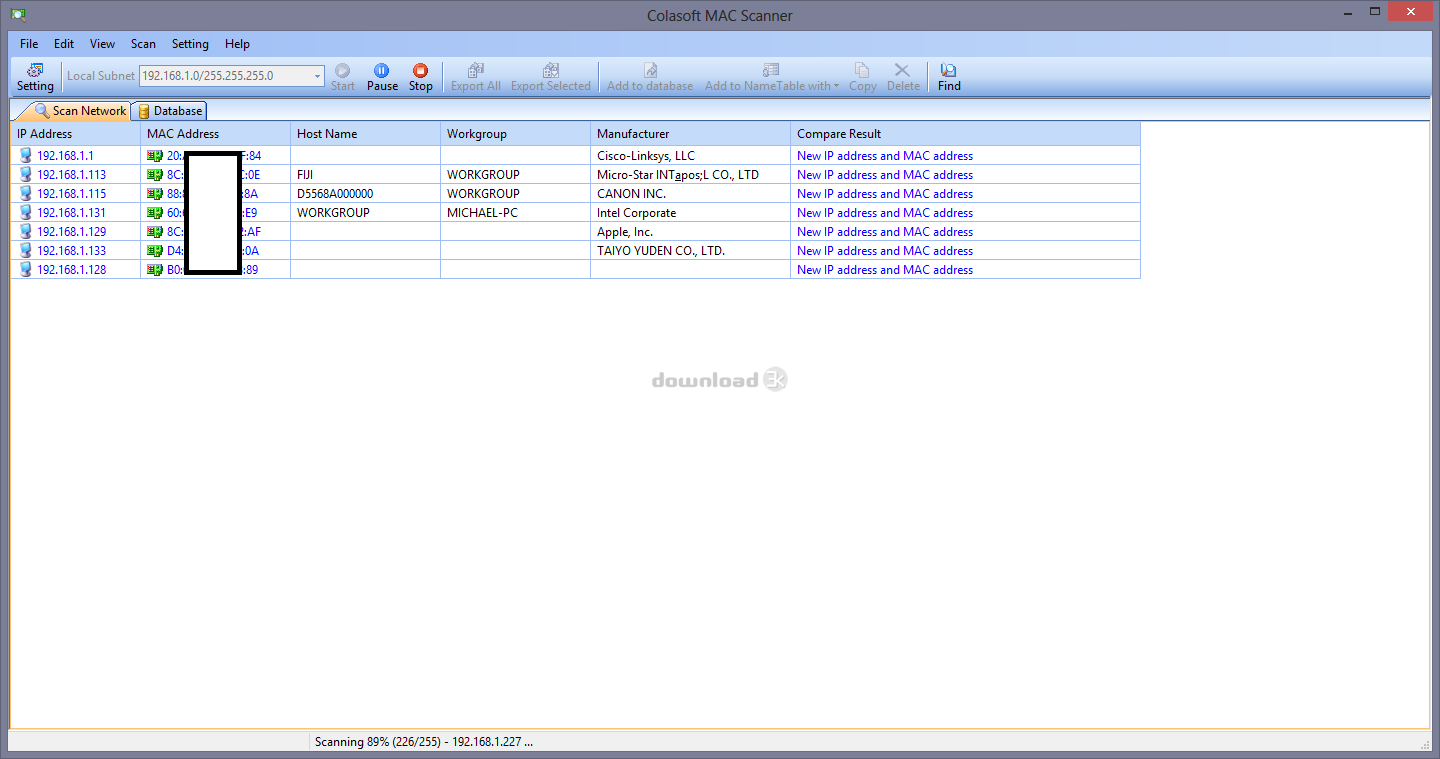1440x759 pixels.
Task: Click the Copy toolbar icon
Action: [862, 76]
